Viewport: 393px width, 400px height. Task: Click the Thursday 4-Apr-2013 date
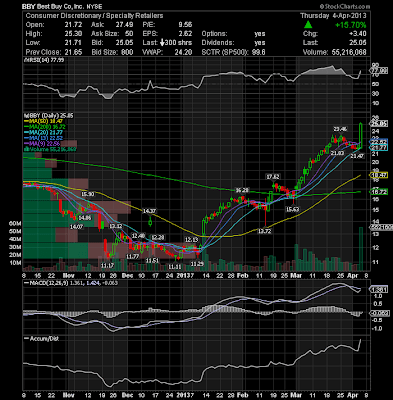click(x=333, y=16)
